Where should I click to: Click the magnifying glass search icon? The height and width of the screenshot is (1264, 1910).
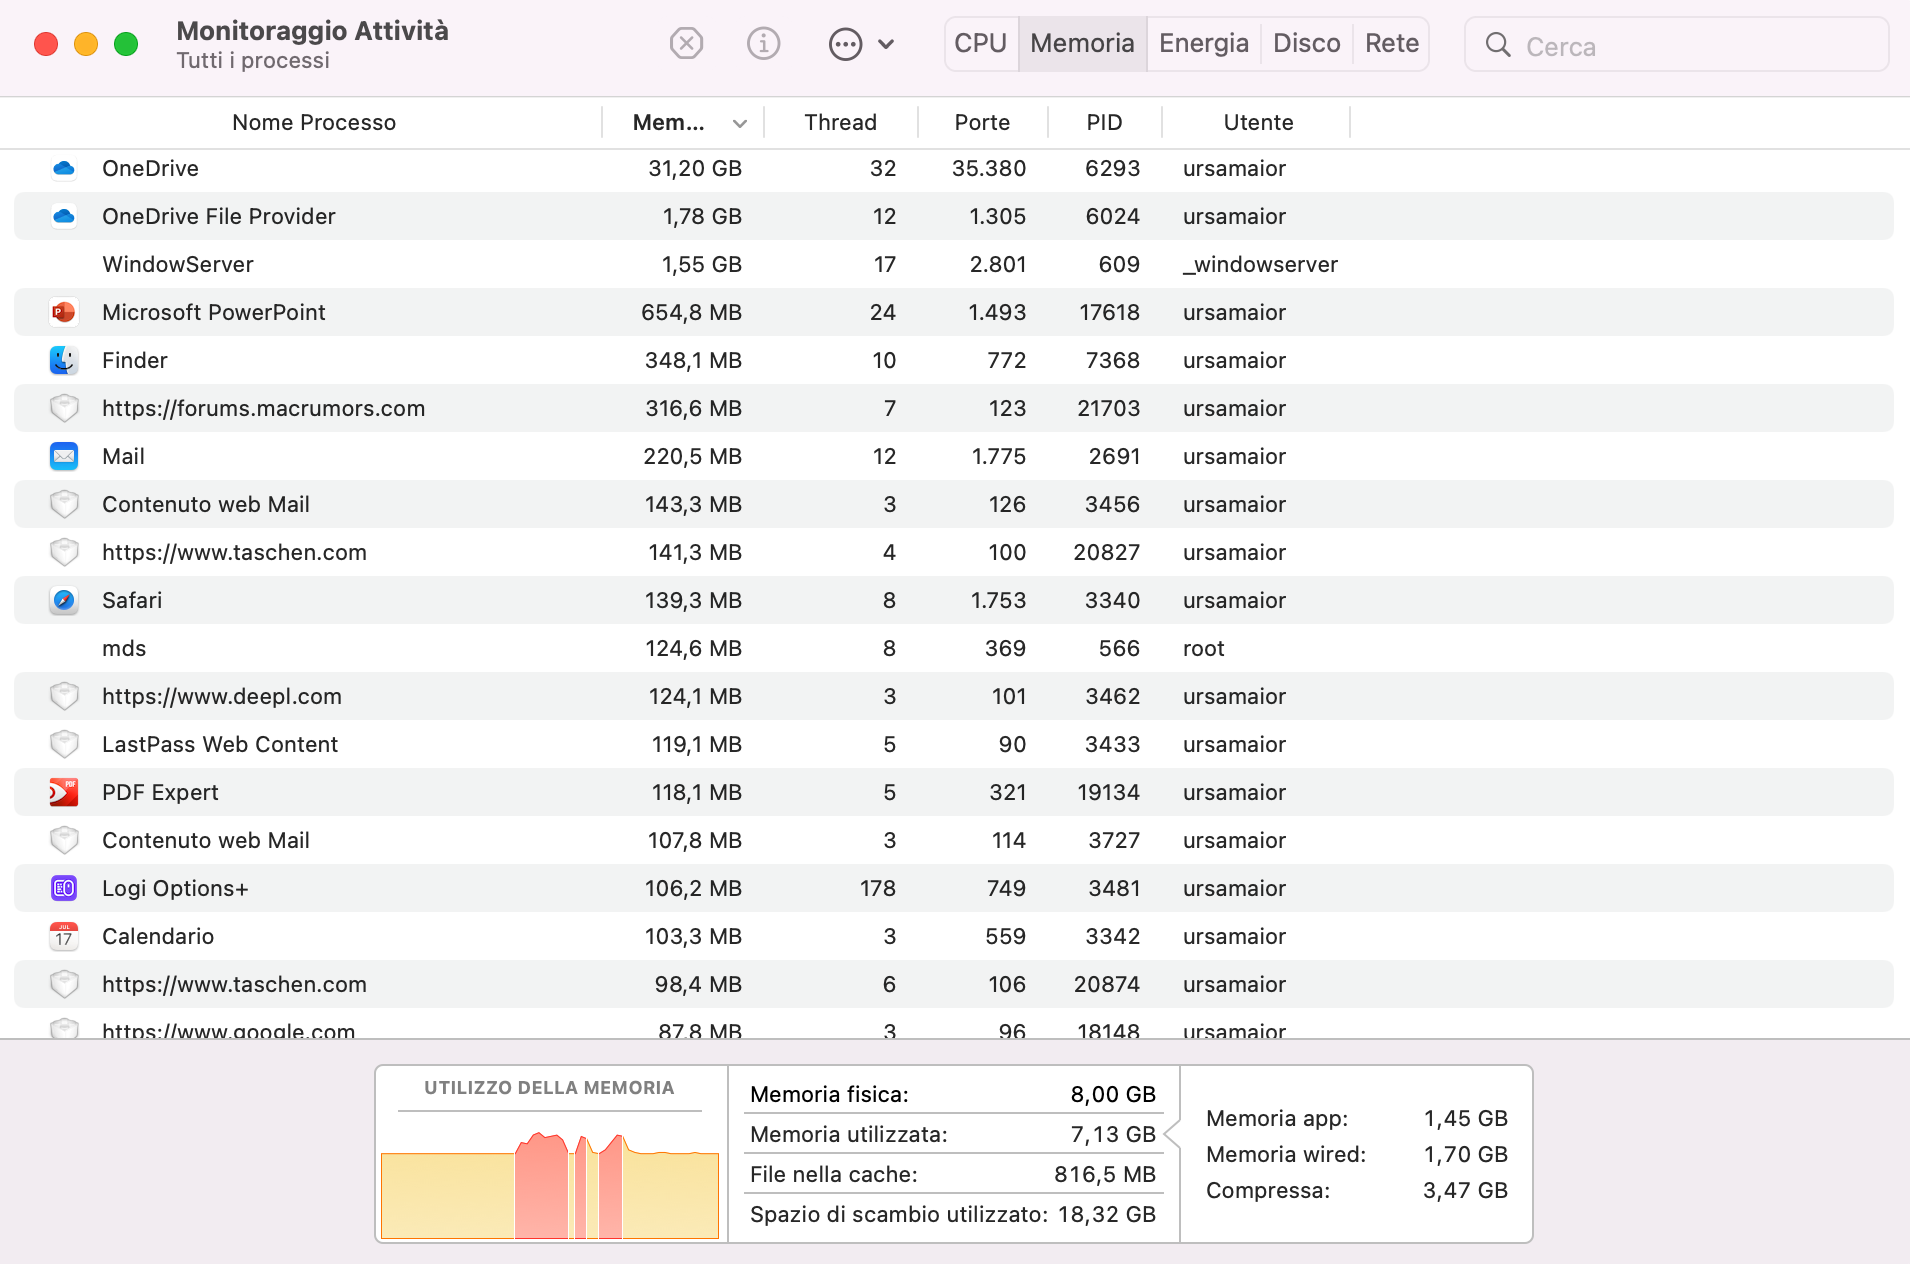(x=1497, y=45)
